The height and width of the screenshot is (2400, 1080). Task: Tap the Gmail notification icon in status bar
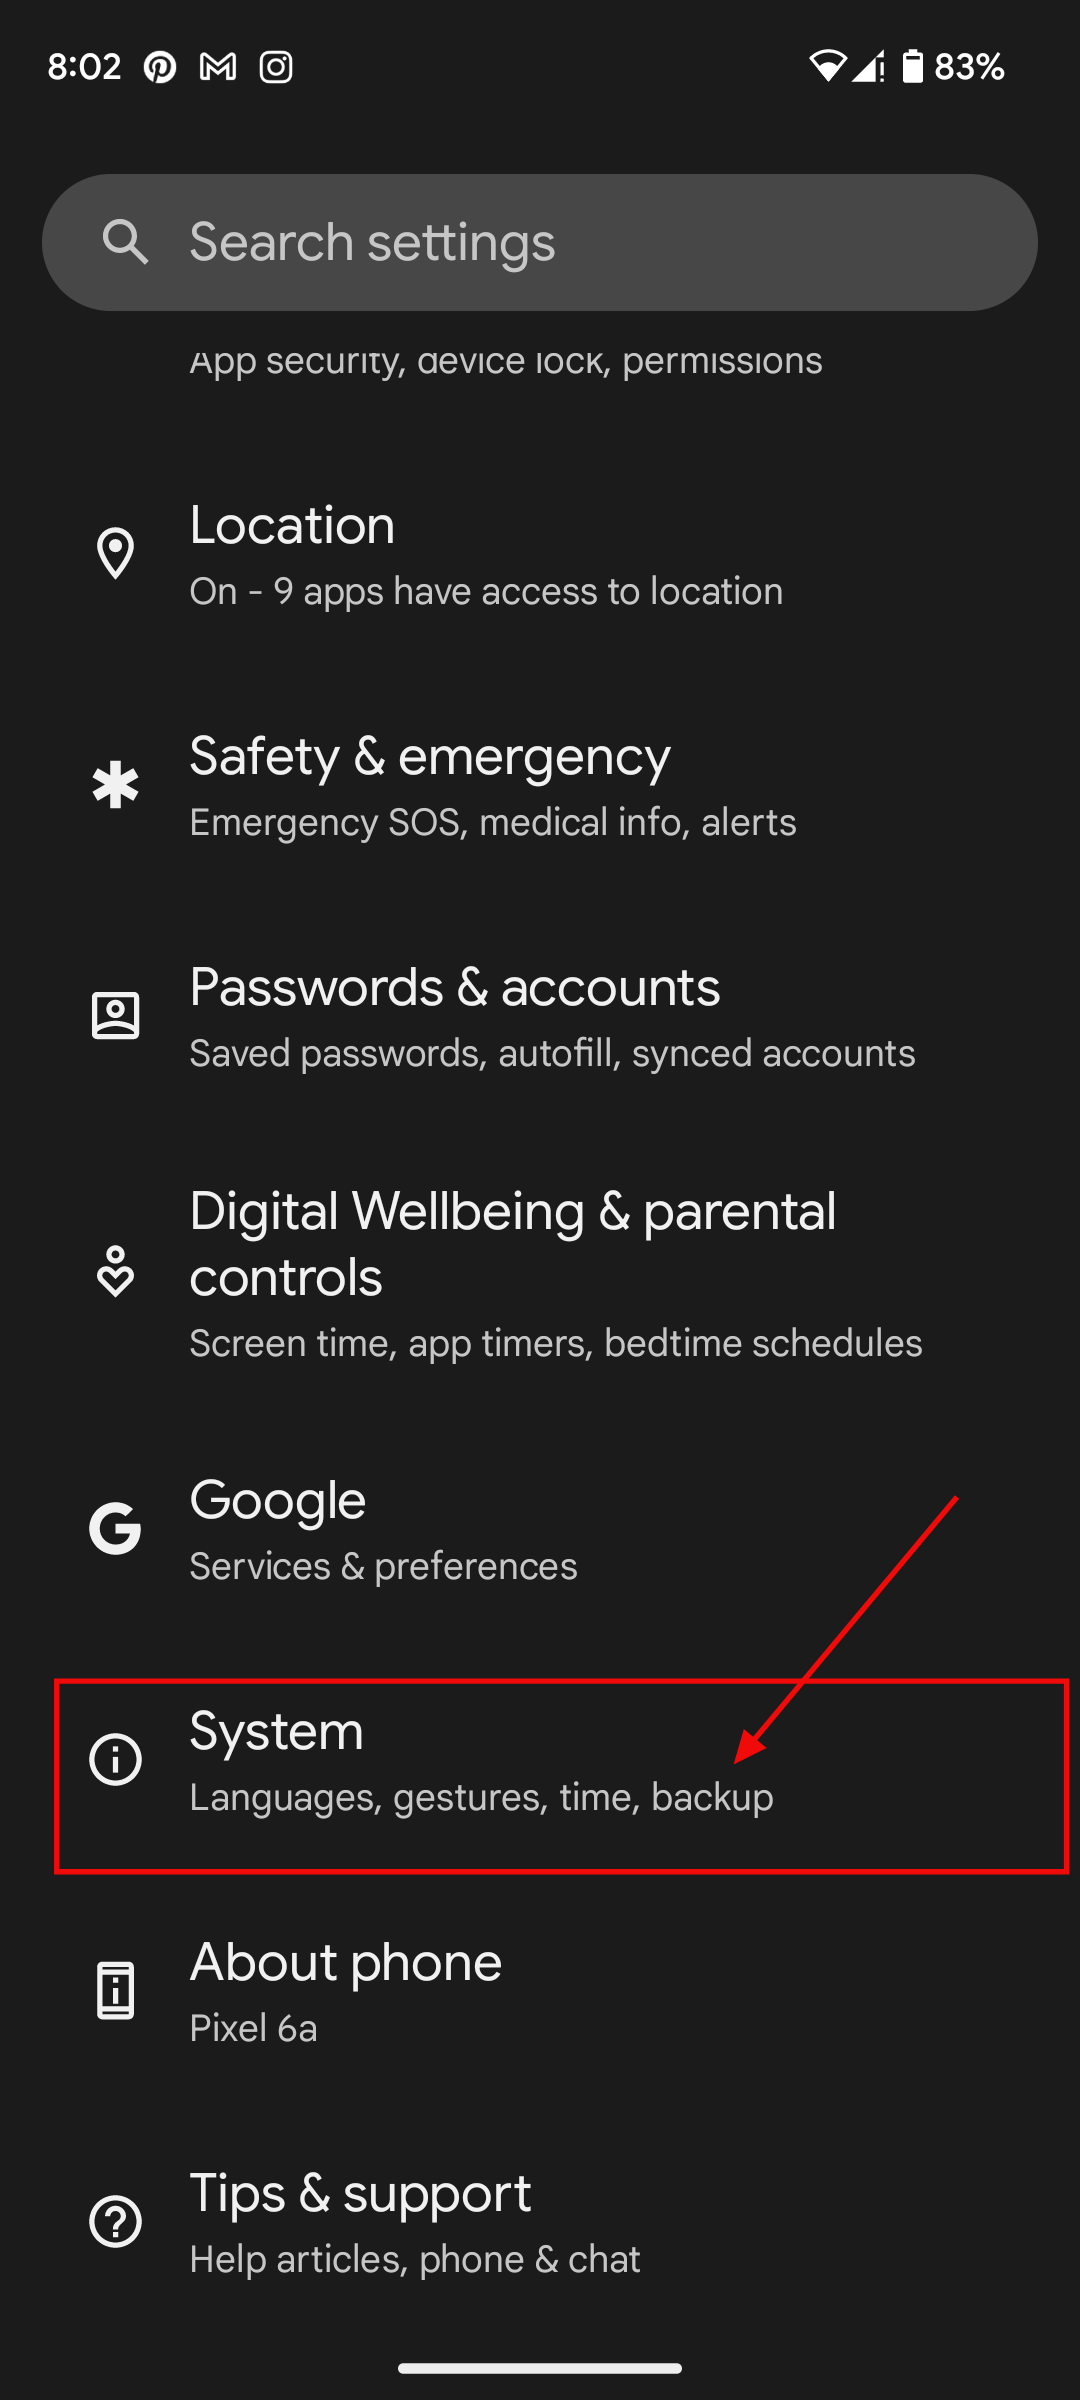[x=218, y=67]
